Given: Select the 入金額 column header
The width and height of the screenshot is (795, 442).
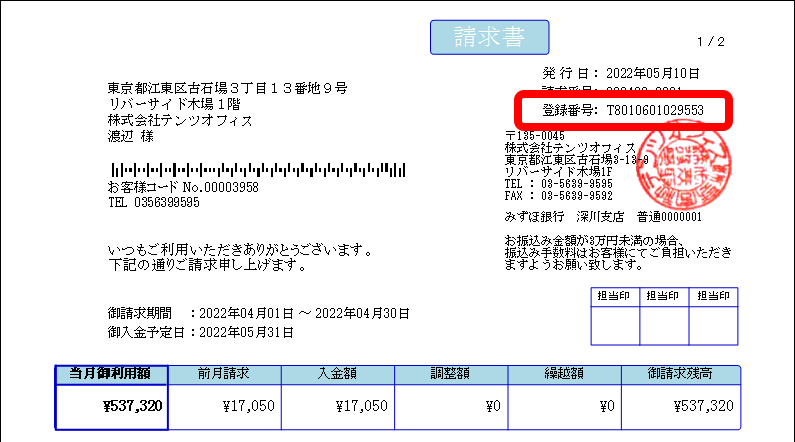Looking at the screenshot, I should coord(337,374).
